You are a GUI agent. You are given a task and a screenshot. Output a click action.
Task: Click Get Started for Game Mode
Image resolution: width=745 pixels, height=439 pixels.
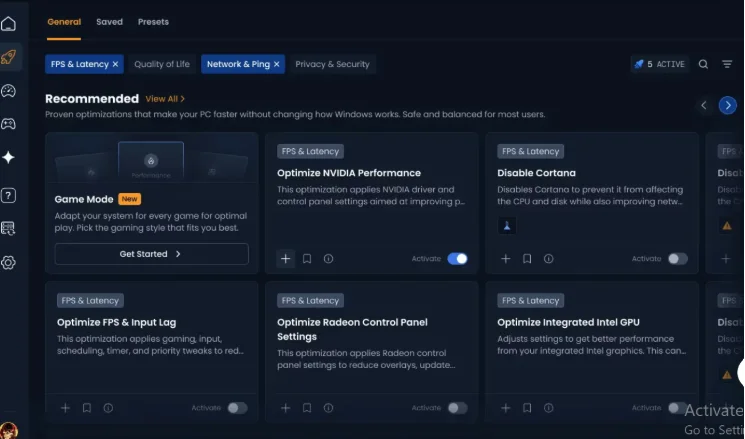(151, 254)
